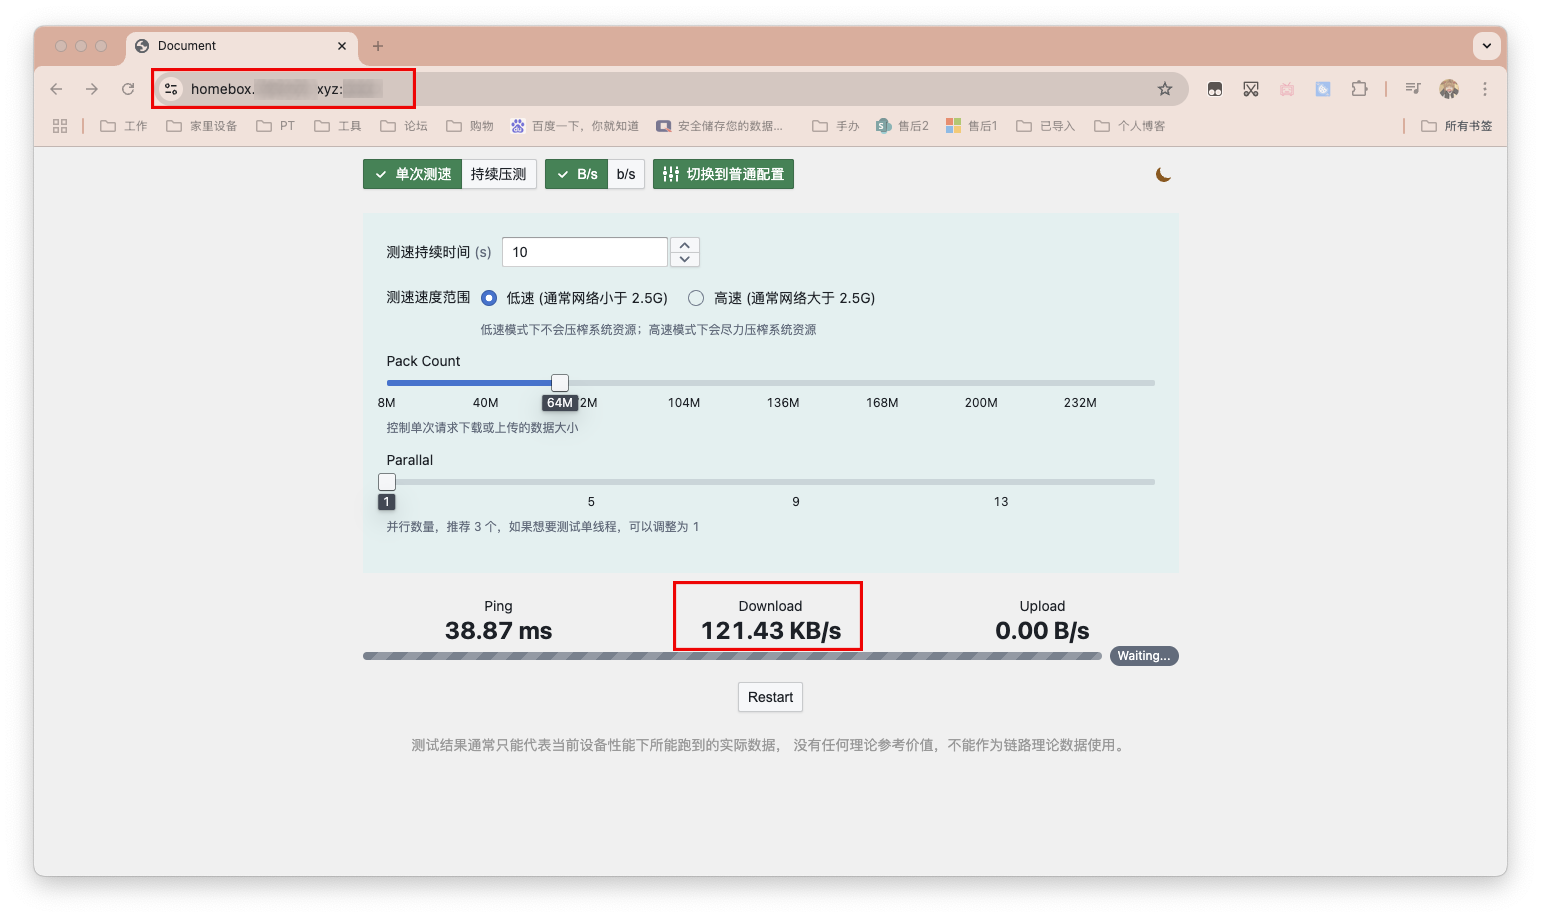Select the 低速 speed range radio button

489,298
